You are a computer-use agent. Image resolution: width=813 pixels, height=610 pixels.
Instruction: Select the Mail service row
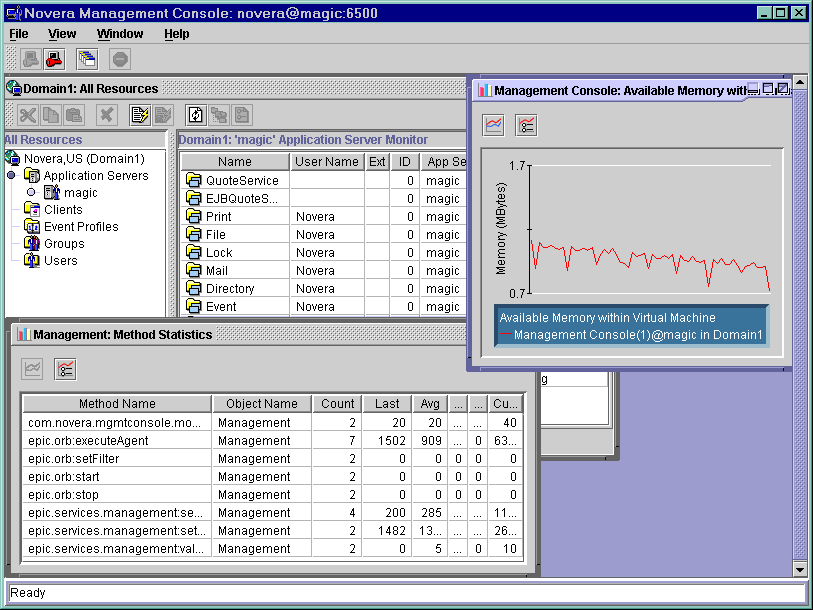pos(323,270)
